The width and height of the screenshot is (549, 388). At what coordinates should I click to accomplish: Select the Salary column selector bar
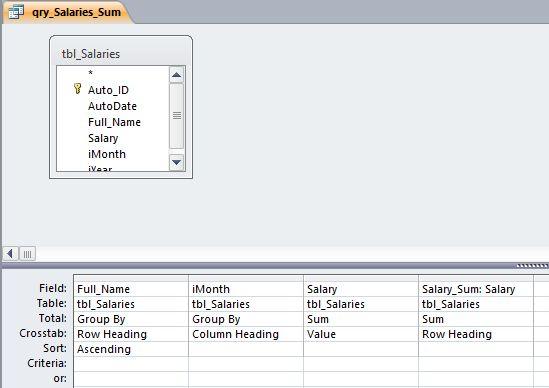point(361,278)
